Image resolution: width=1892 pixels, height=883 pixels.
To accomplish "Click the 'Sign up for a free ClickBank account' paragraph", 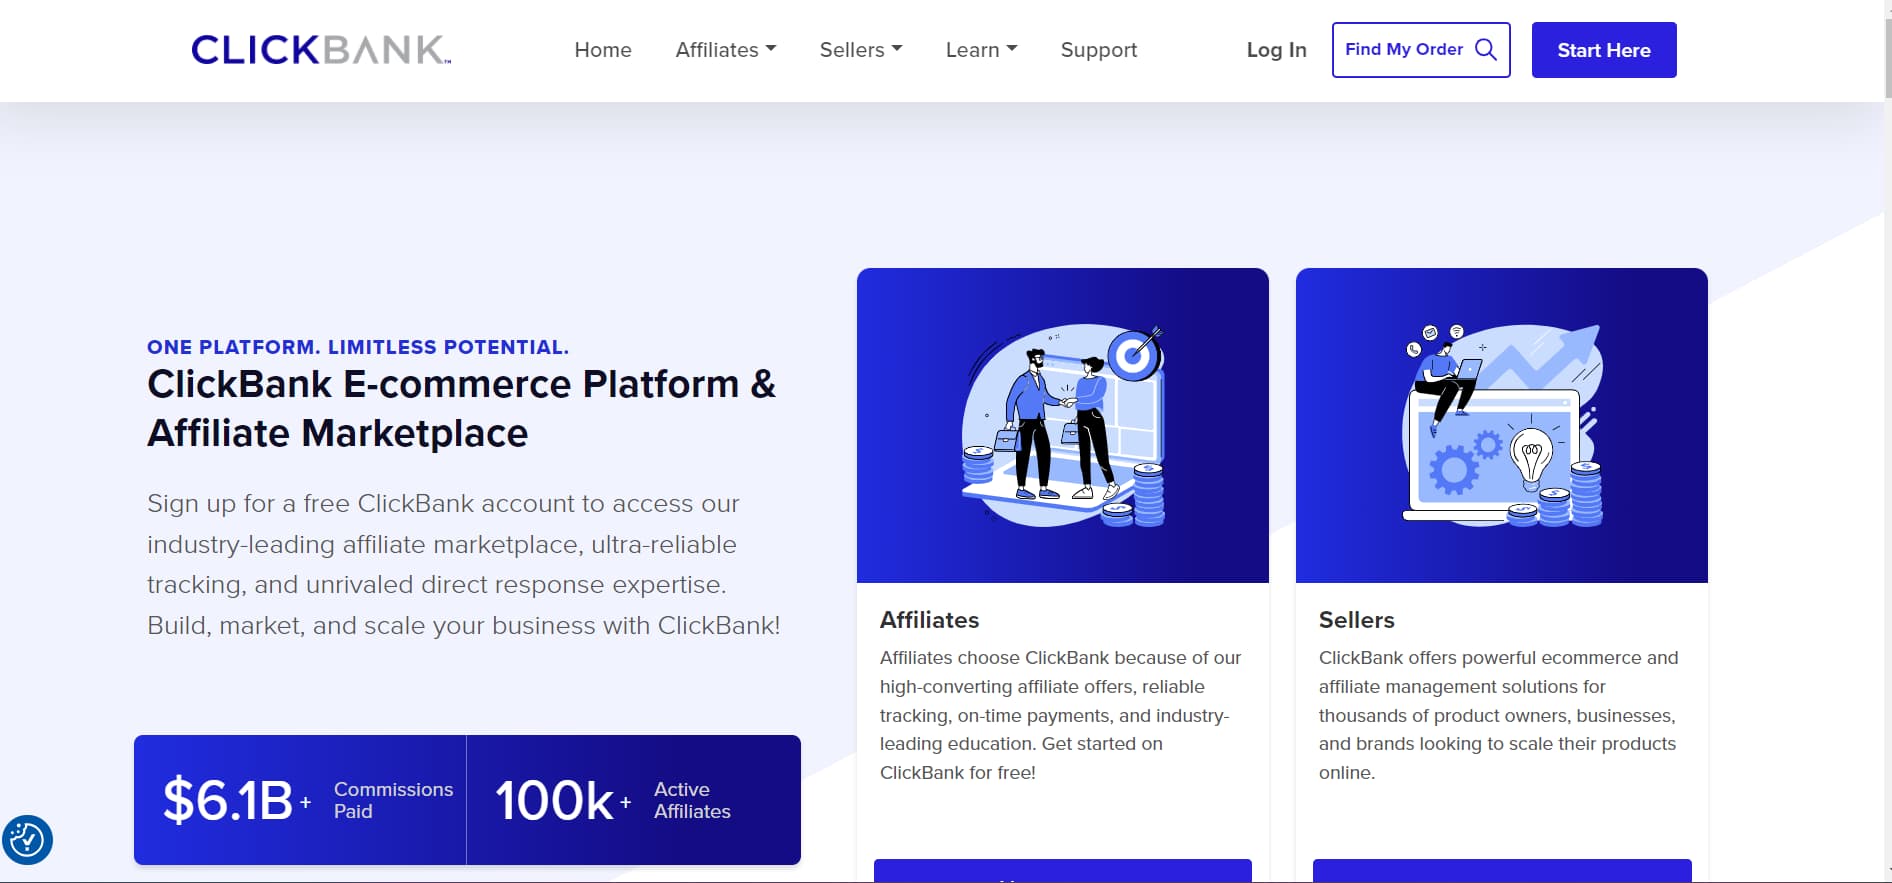I will point(463,564).
